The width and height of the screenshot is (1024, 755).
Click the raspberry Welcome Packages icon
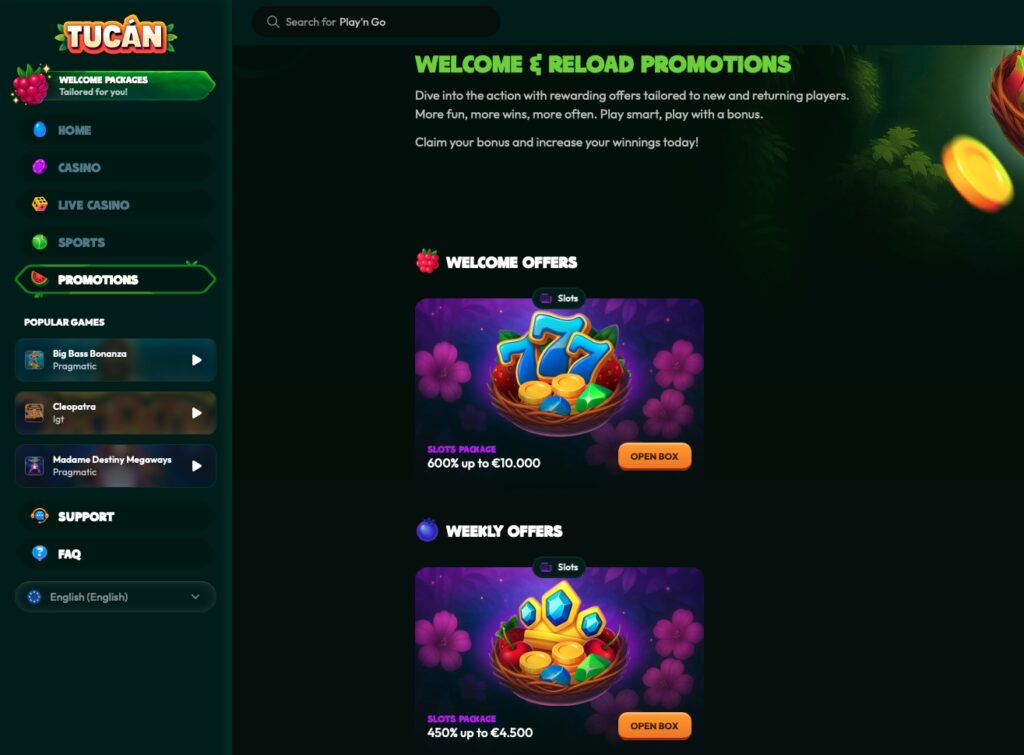click(30, 85)
